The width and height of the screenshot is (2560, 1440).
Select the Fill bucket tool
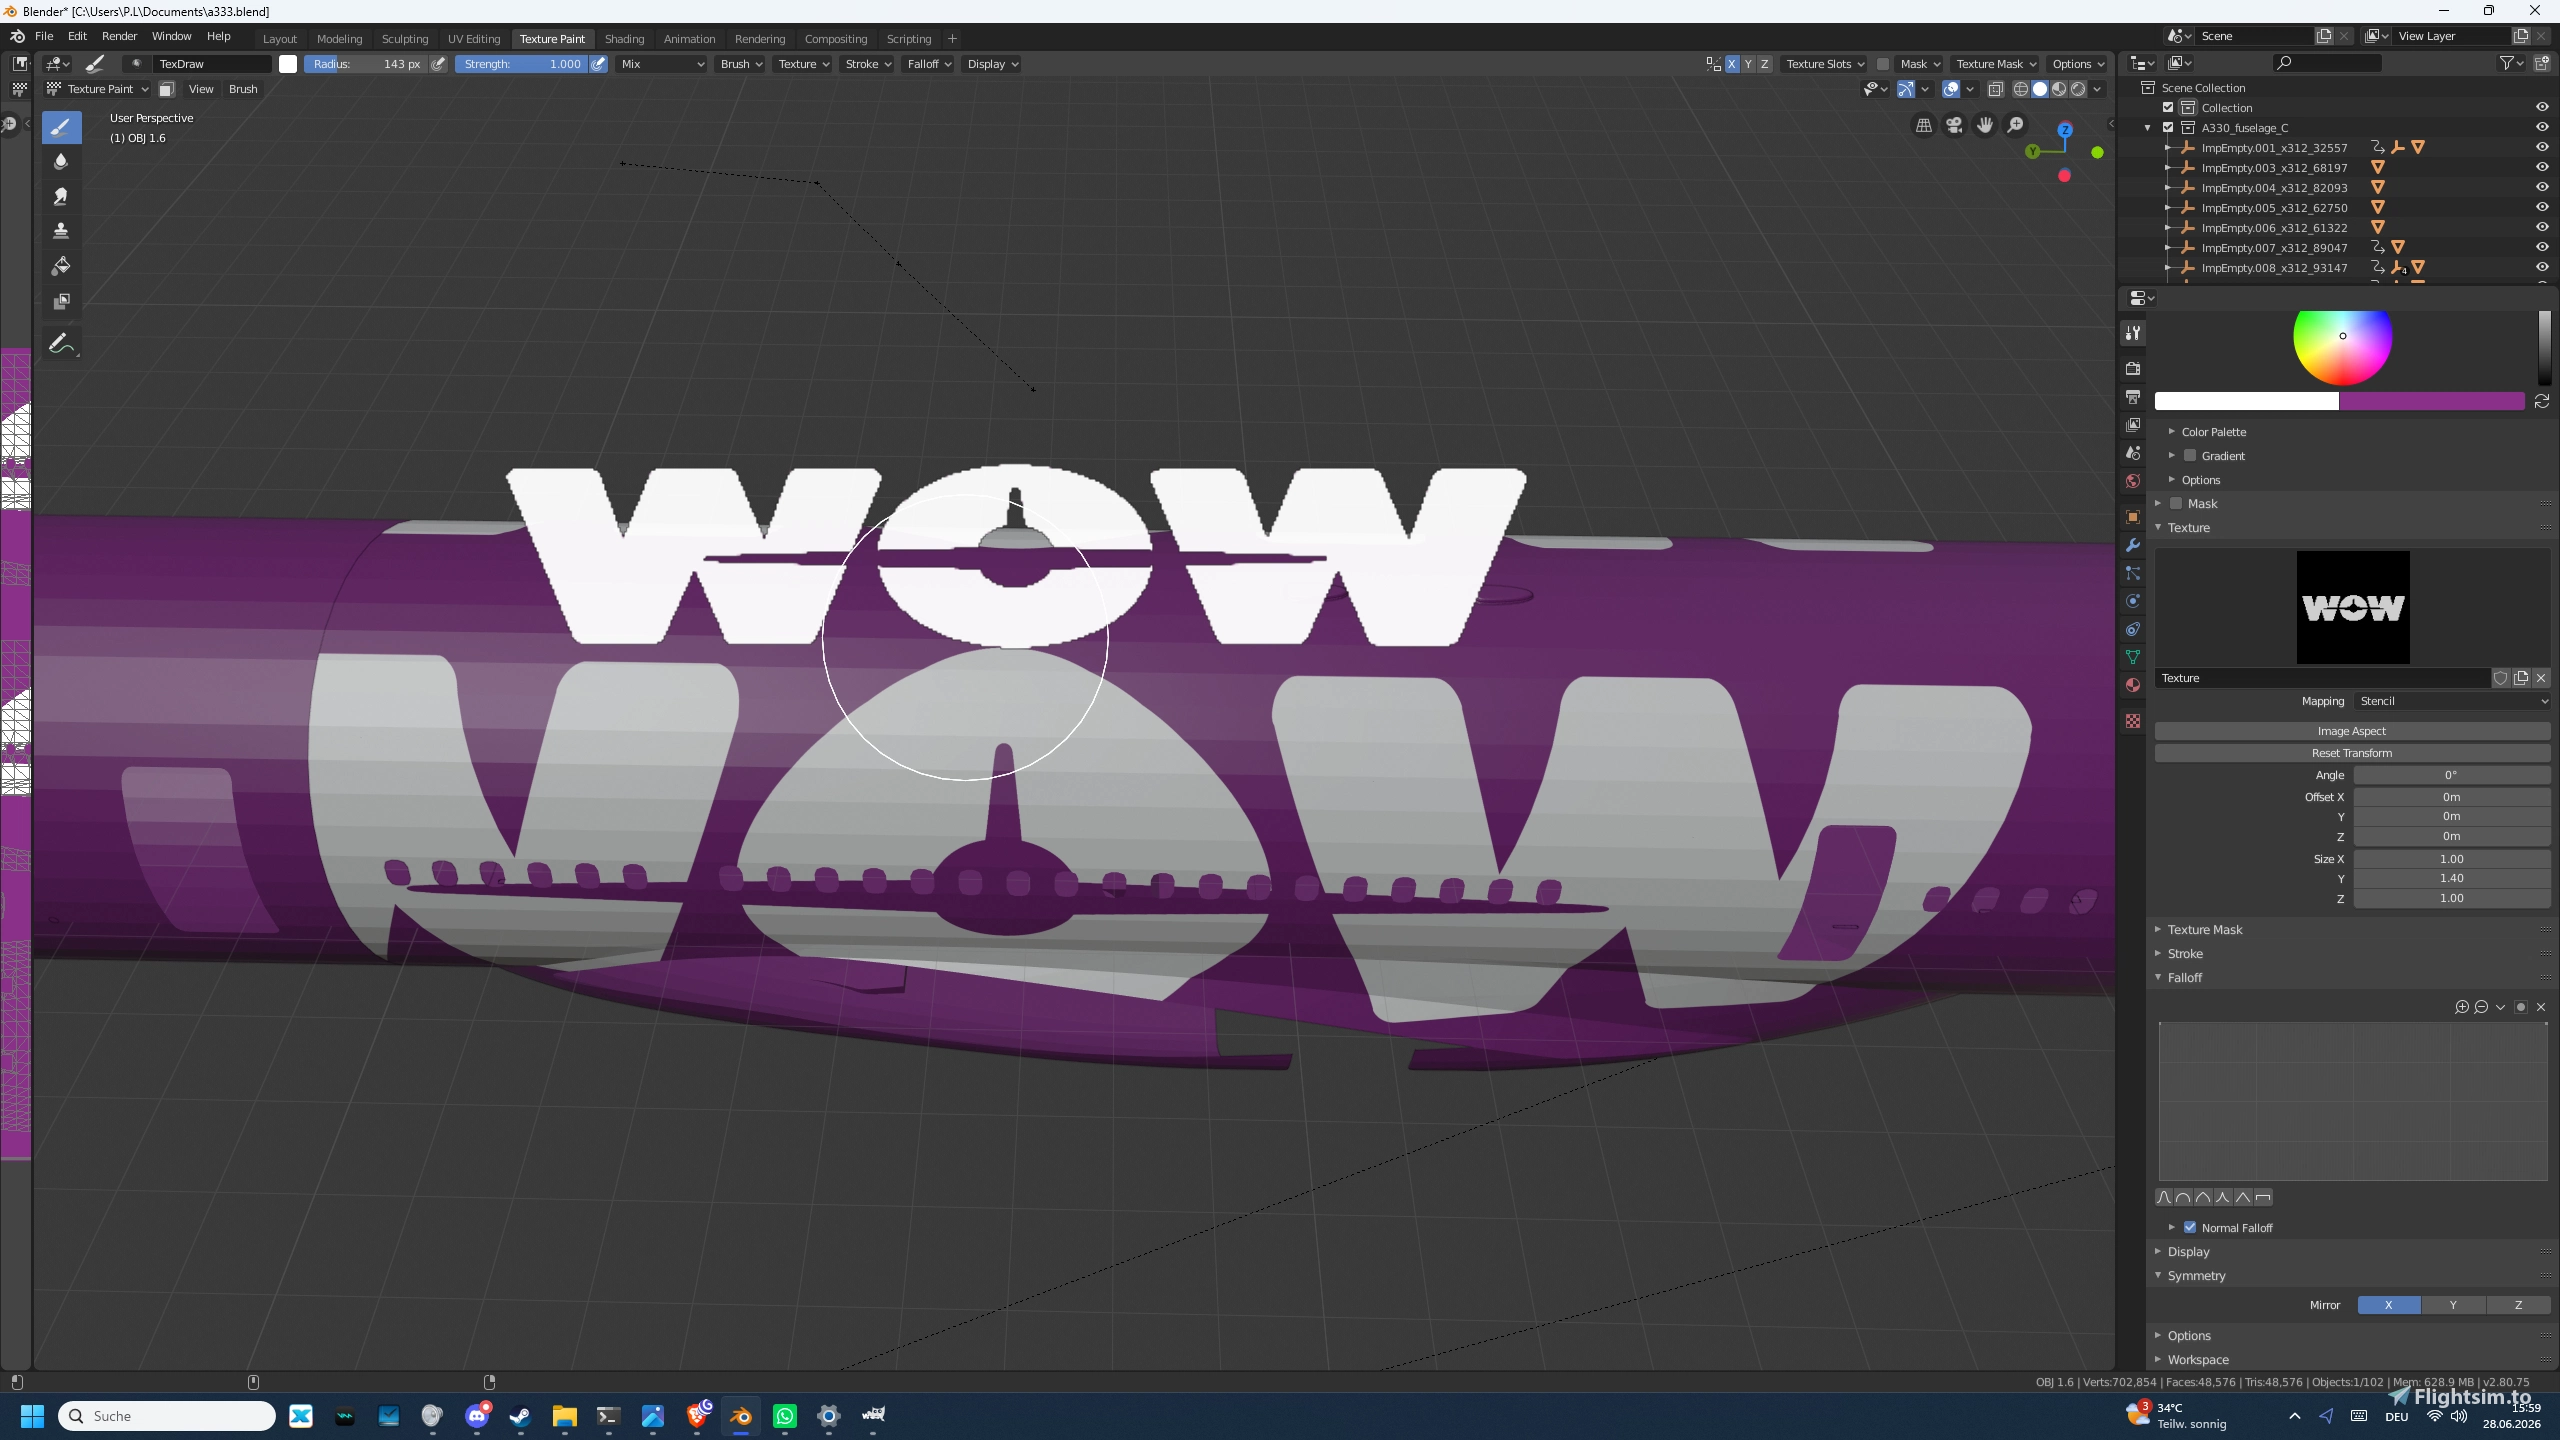pos(61,266)
